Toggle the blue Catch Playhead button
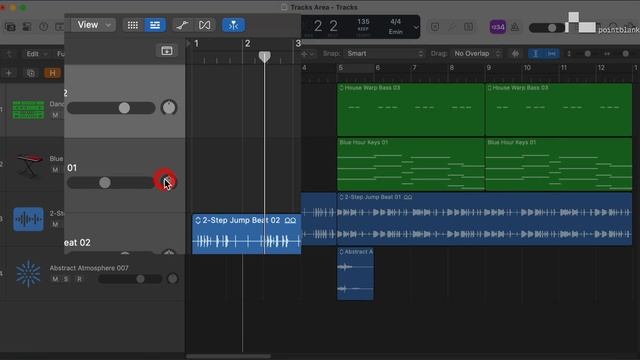This screenshot has height=360, width=640. (233, 25)
